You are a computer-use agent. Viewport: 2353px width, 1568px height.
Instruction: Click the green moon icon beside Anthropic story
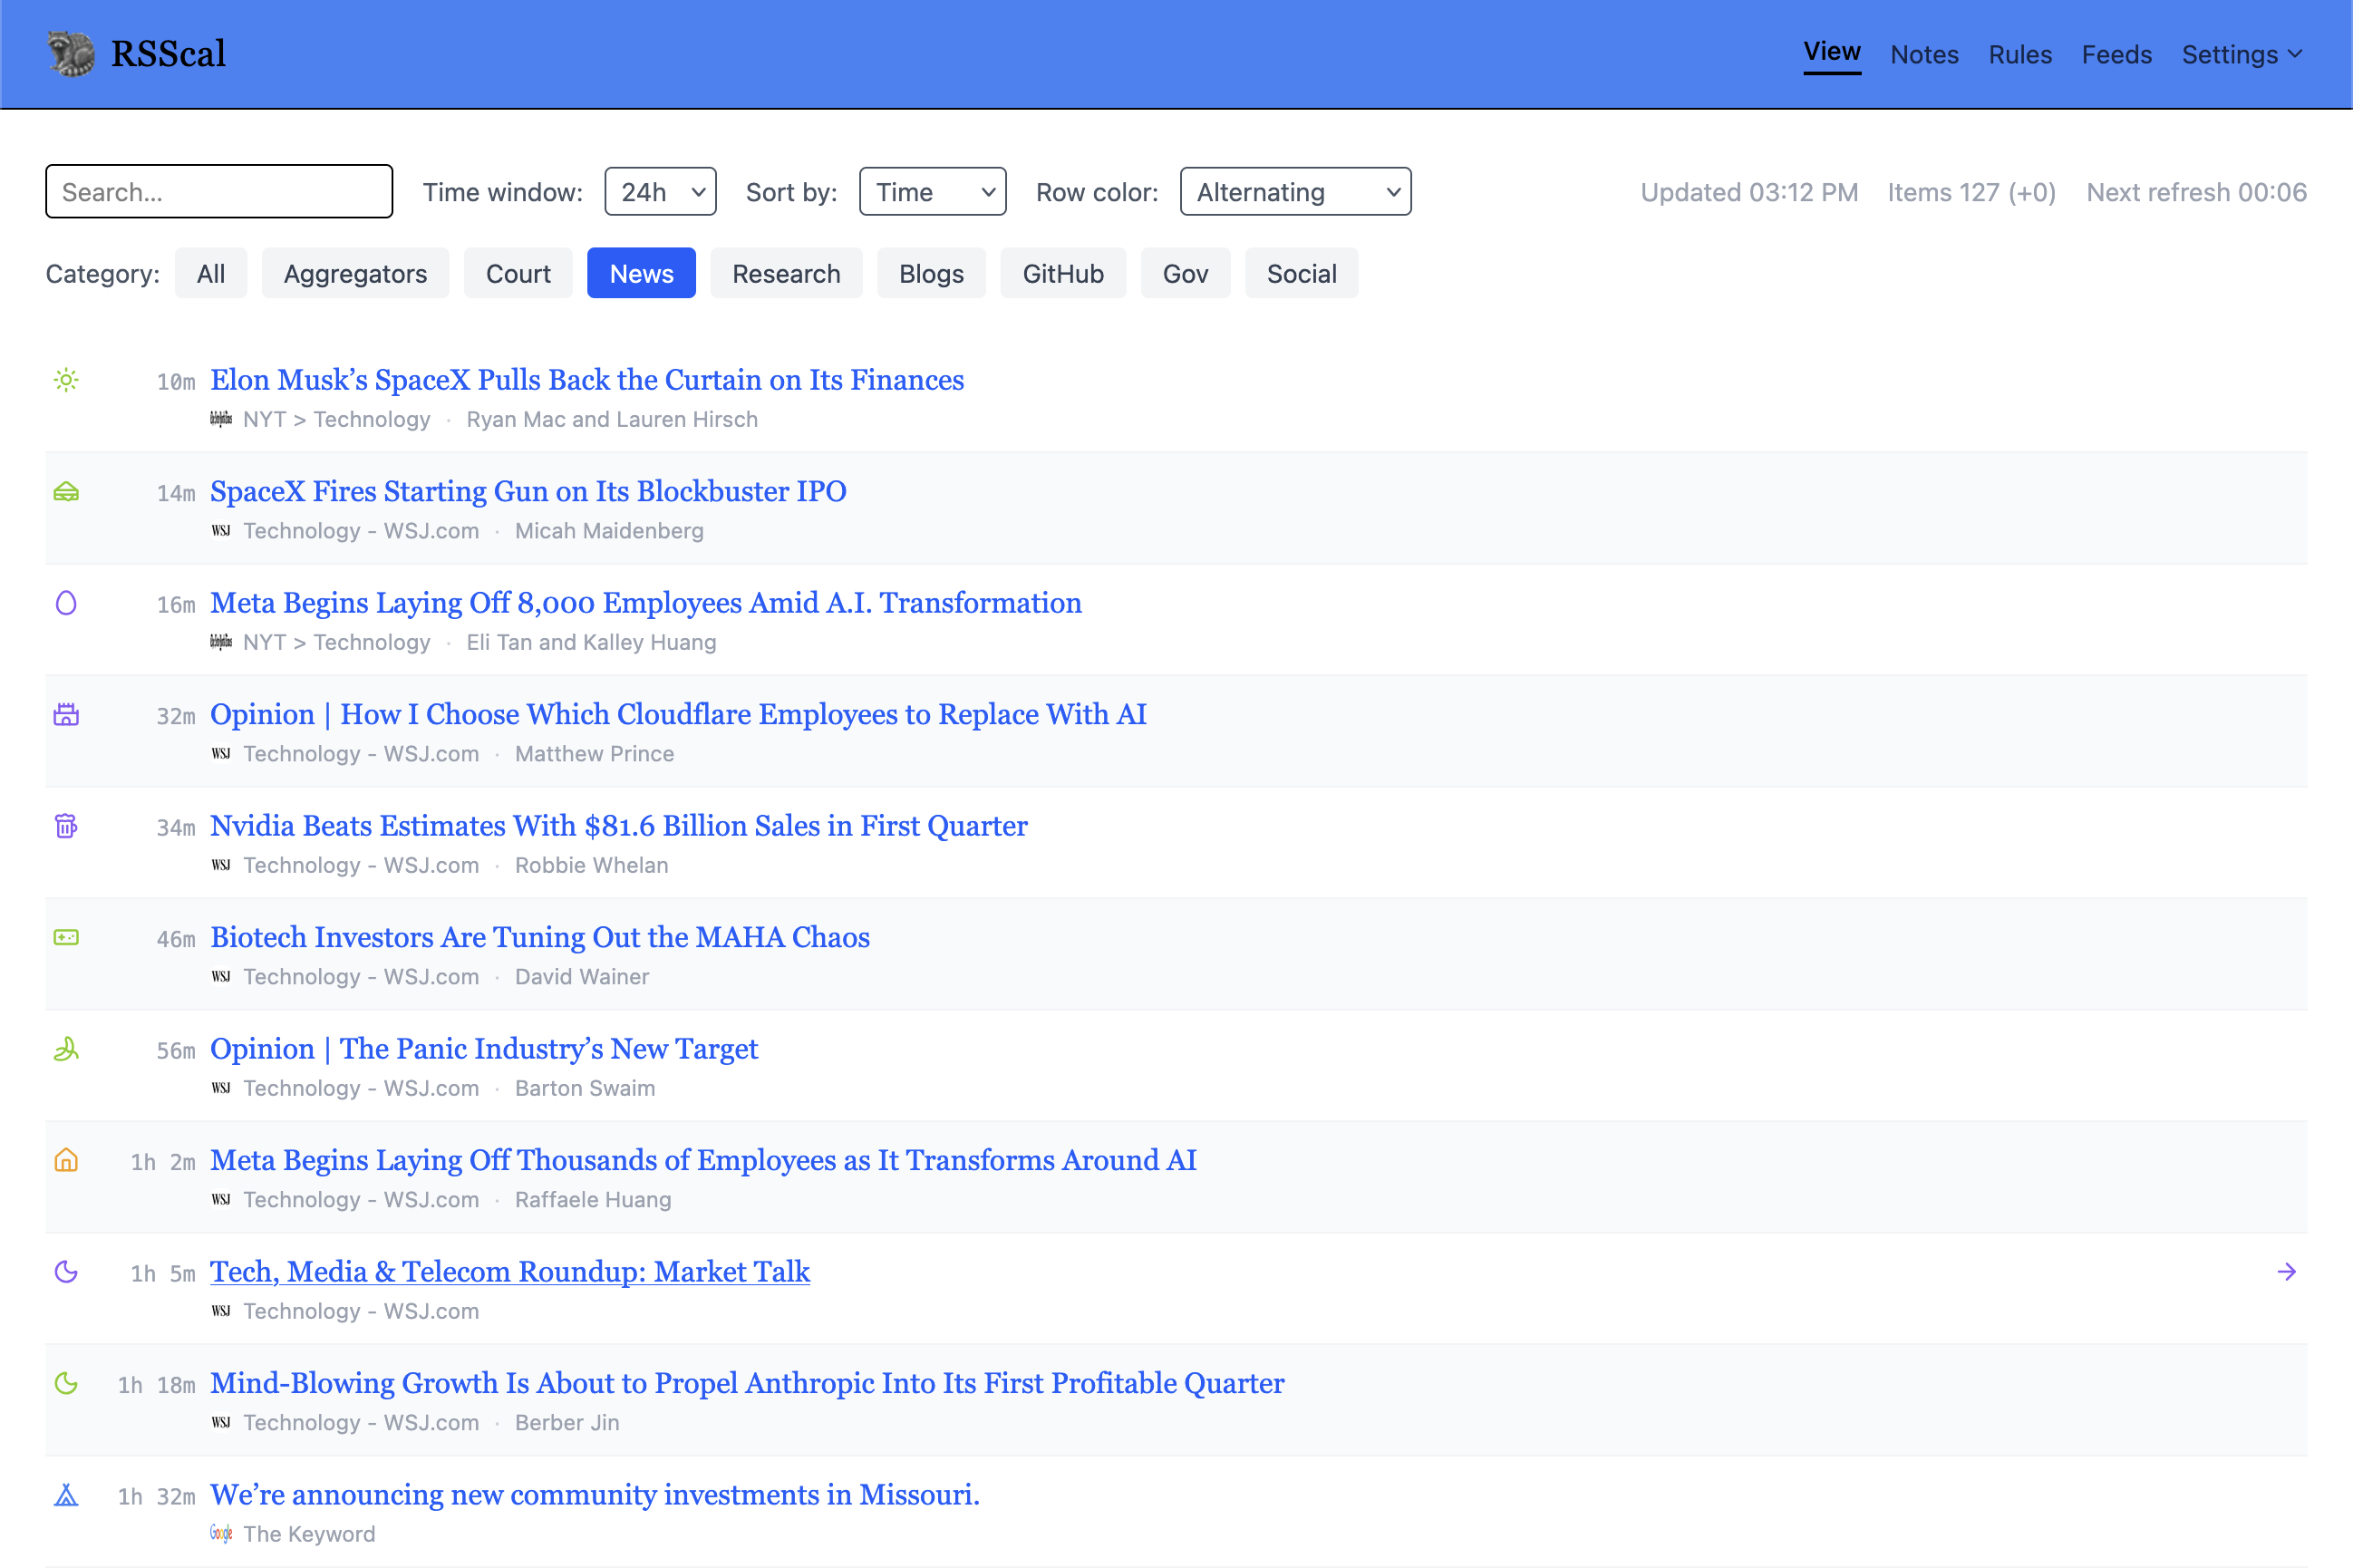click(x=66, y=1384)
